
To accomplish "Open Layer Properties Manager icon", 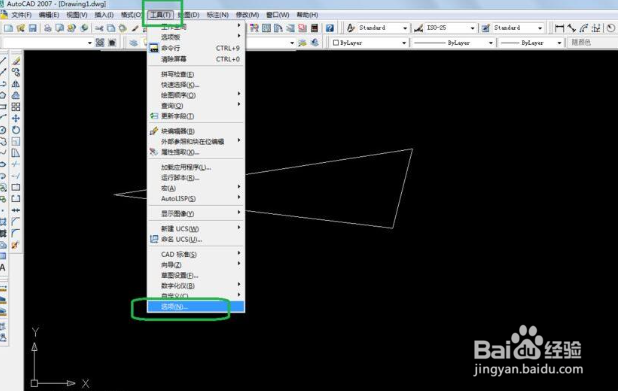I will point(134,43).
